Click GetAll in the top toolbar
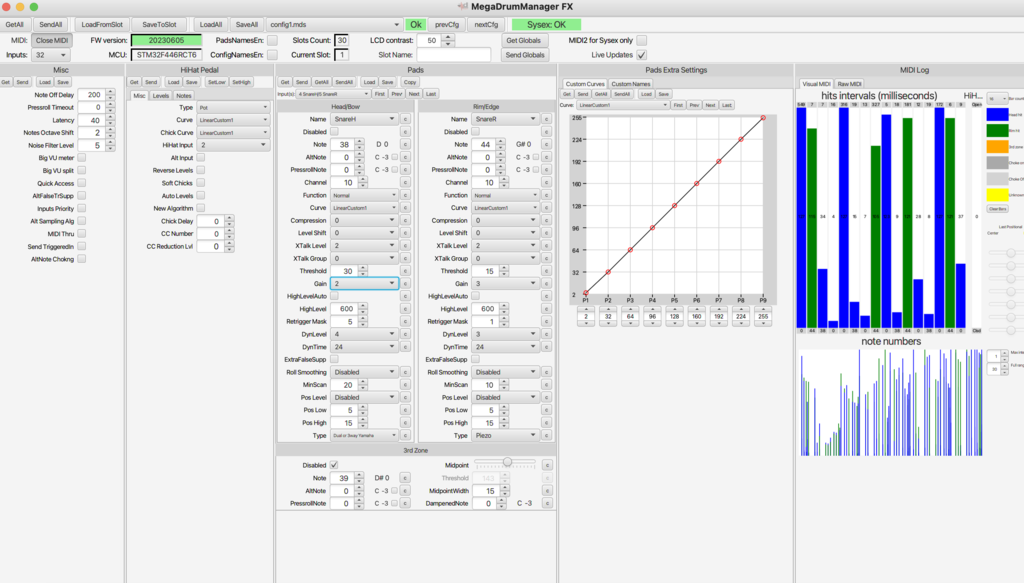 coord(14,25)
